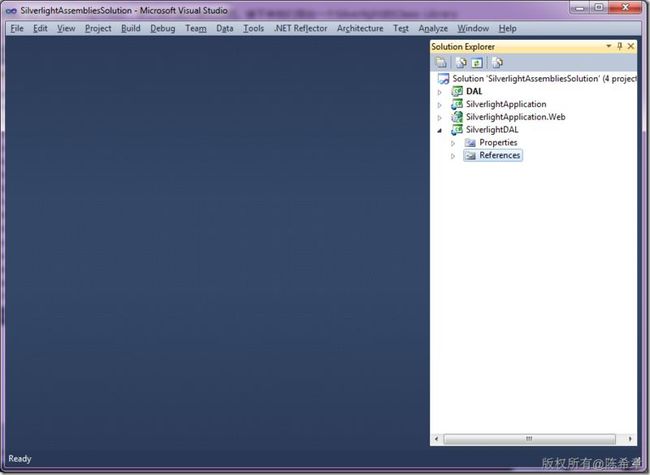650x475 pixels.
Task: Click the rightmost Solution Explorer toolbar icon
Action: point(497,63)
